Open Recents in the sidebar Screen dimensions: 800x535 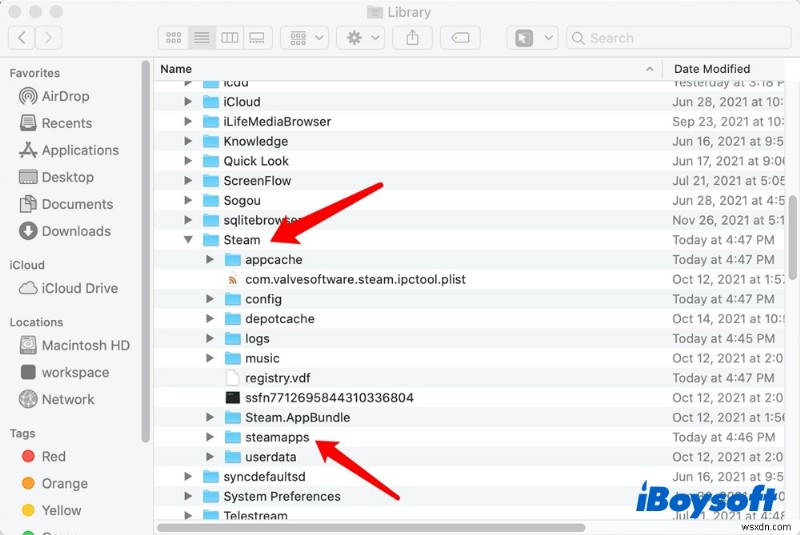point(56,123)
